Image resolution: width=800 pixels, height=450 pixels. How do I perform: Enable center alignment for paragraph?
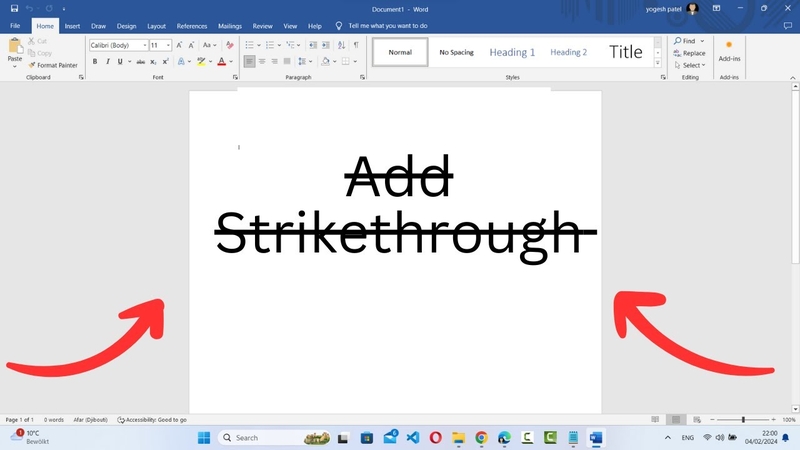[262, 61]
